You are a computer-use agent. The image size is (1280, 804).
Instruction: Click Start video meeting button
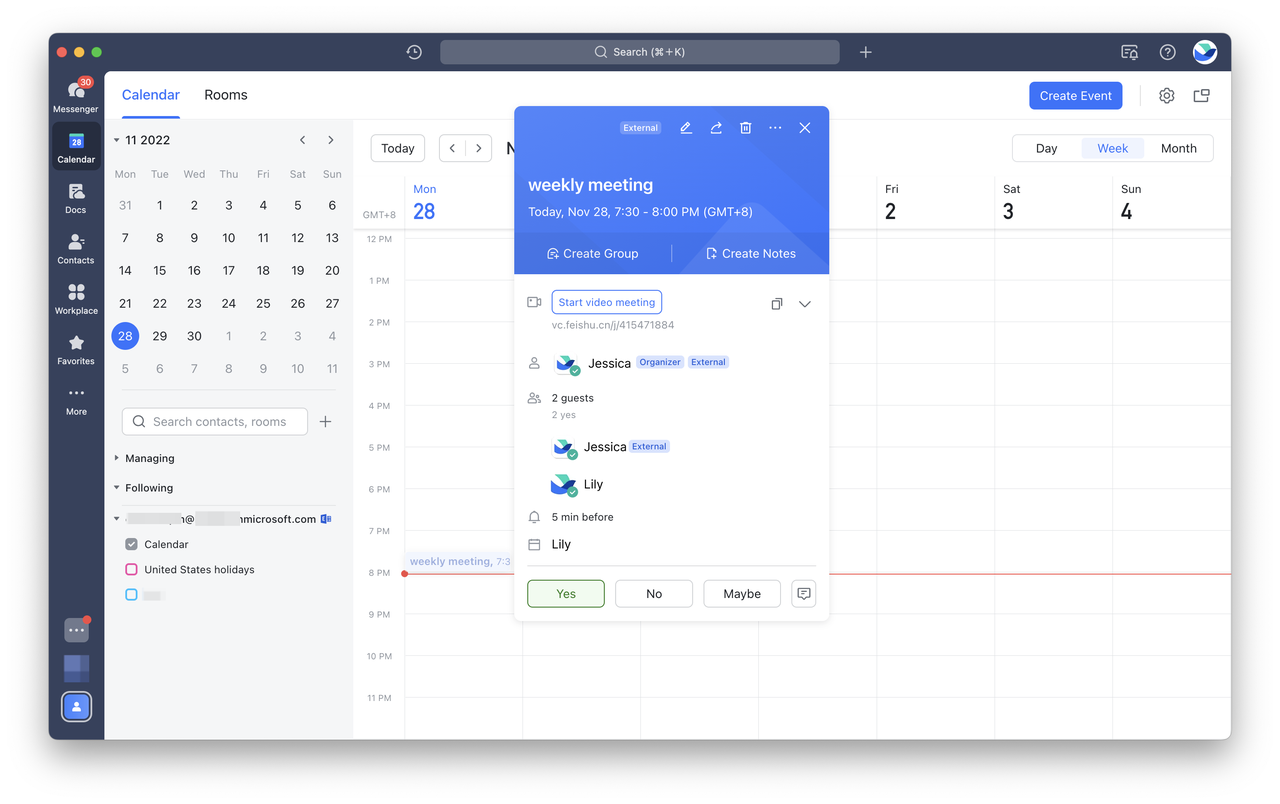606,302
